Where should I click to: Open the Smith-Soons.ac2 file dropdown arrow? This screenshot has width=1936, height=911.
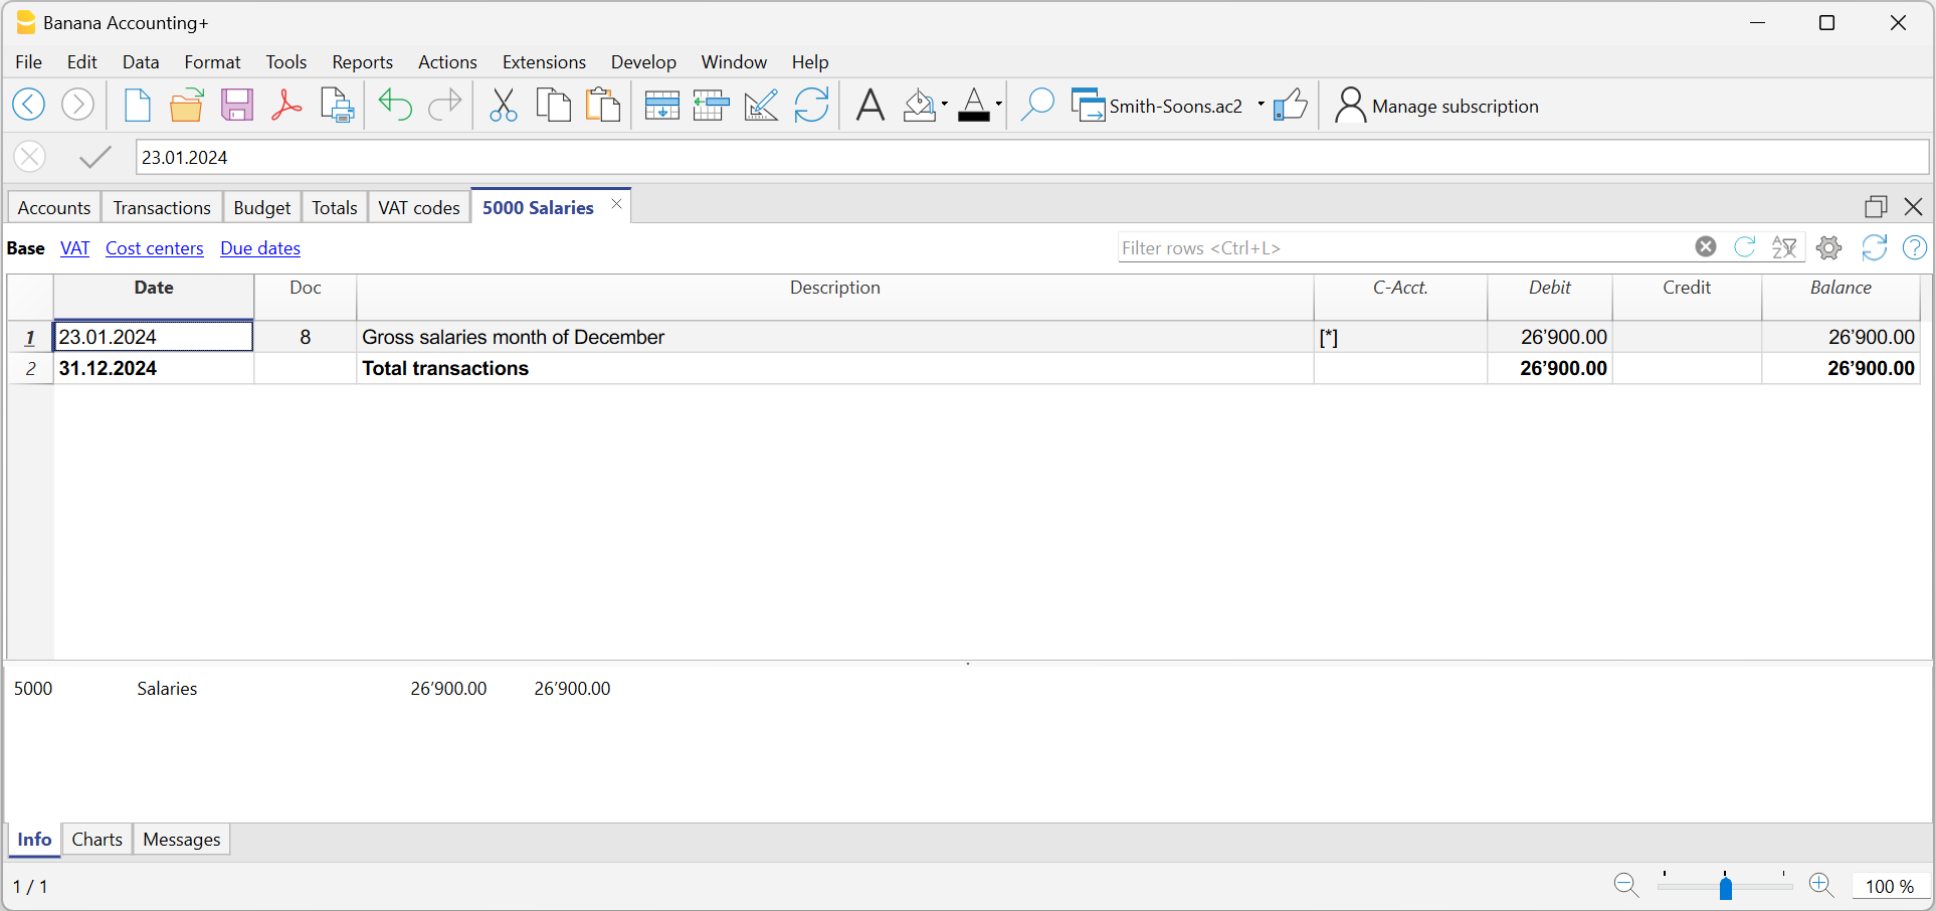pos(1260,104)
